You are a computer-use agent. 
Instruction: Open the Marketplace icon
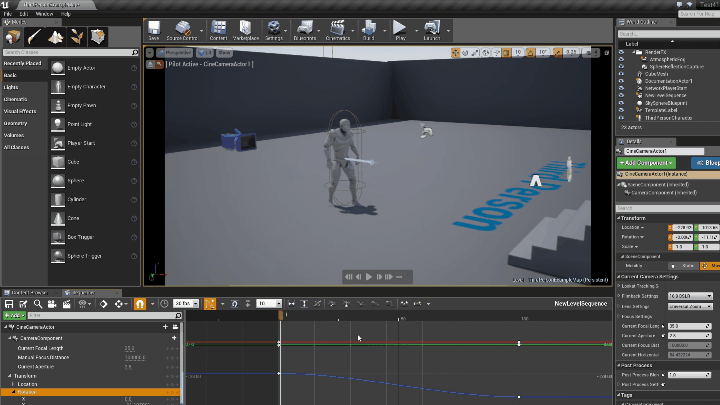point(246,30)
